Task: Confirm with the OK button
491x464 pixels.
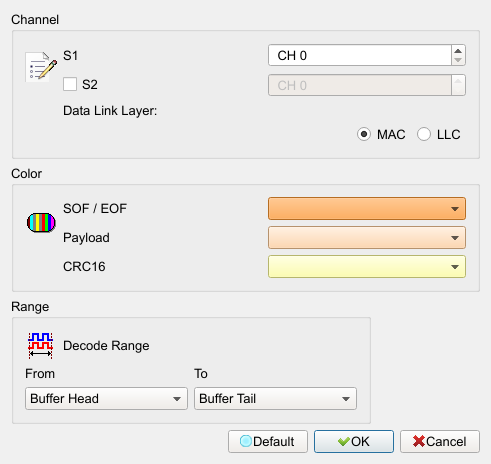Action: (354, 442)
